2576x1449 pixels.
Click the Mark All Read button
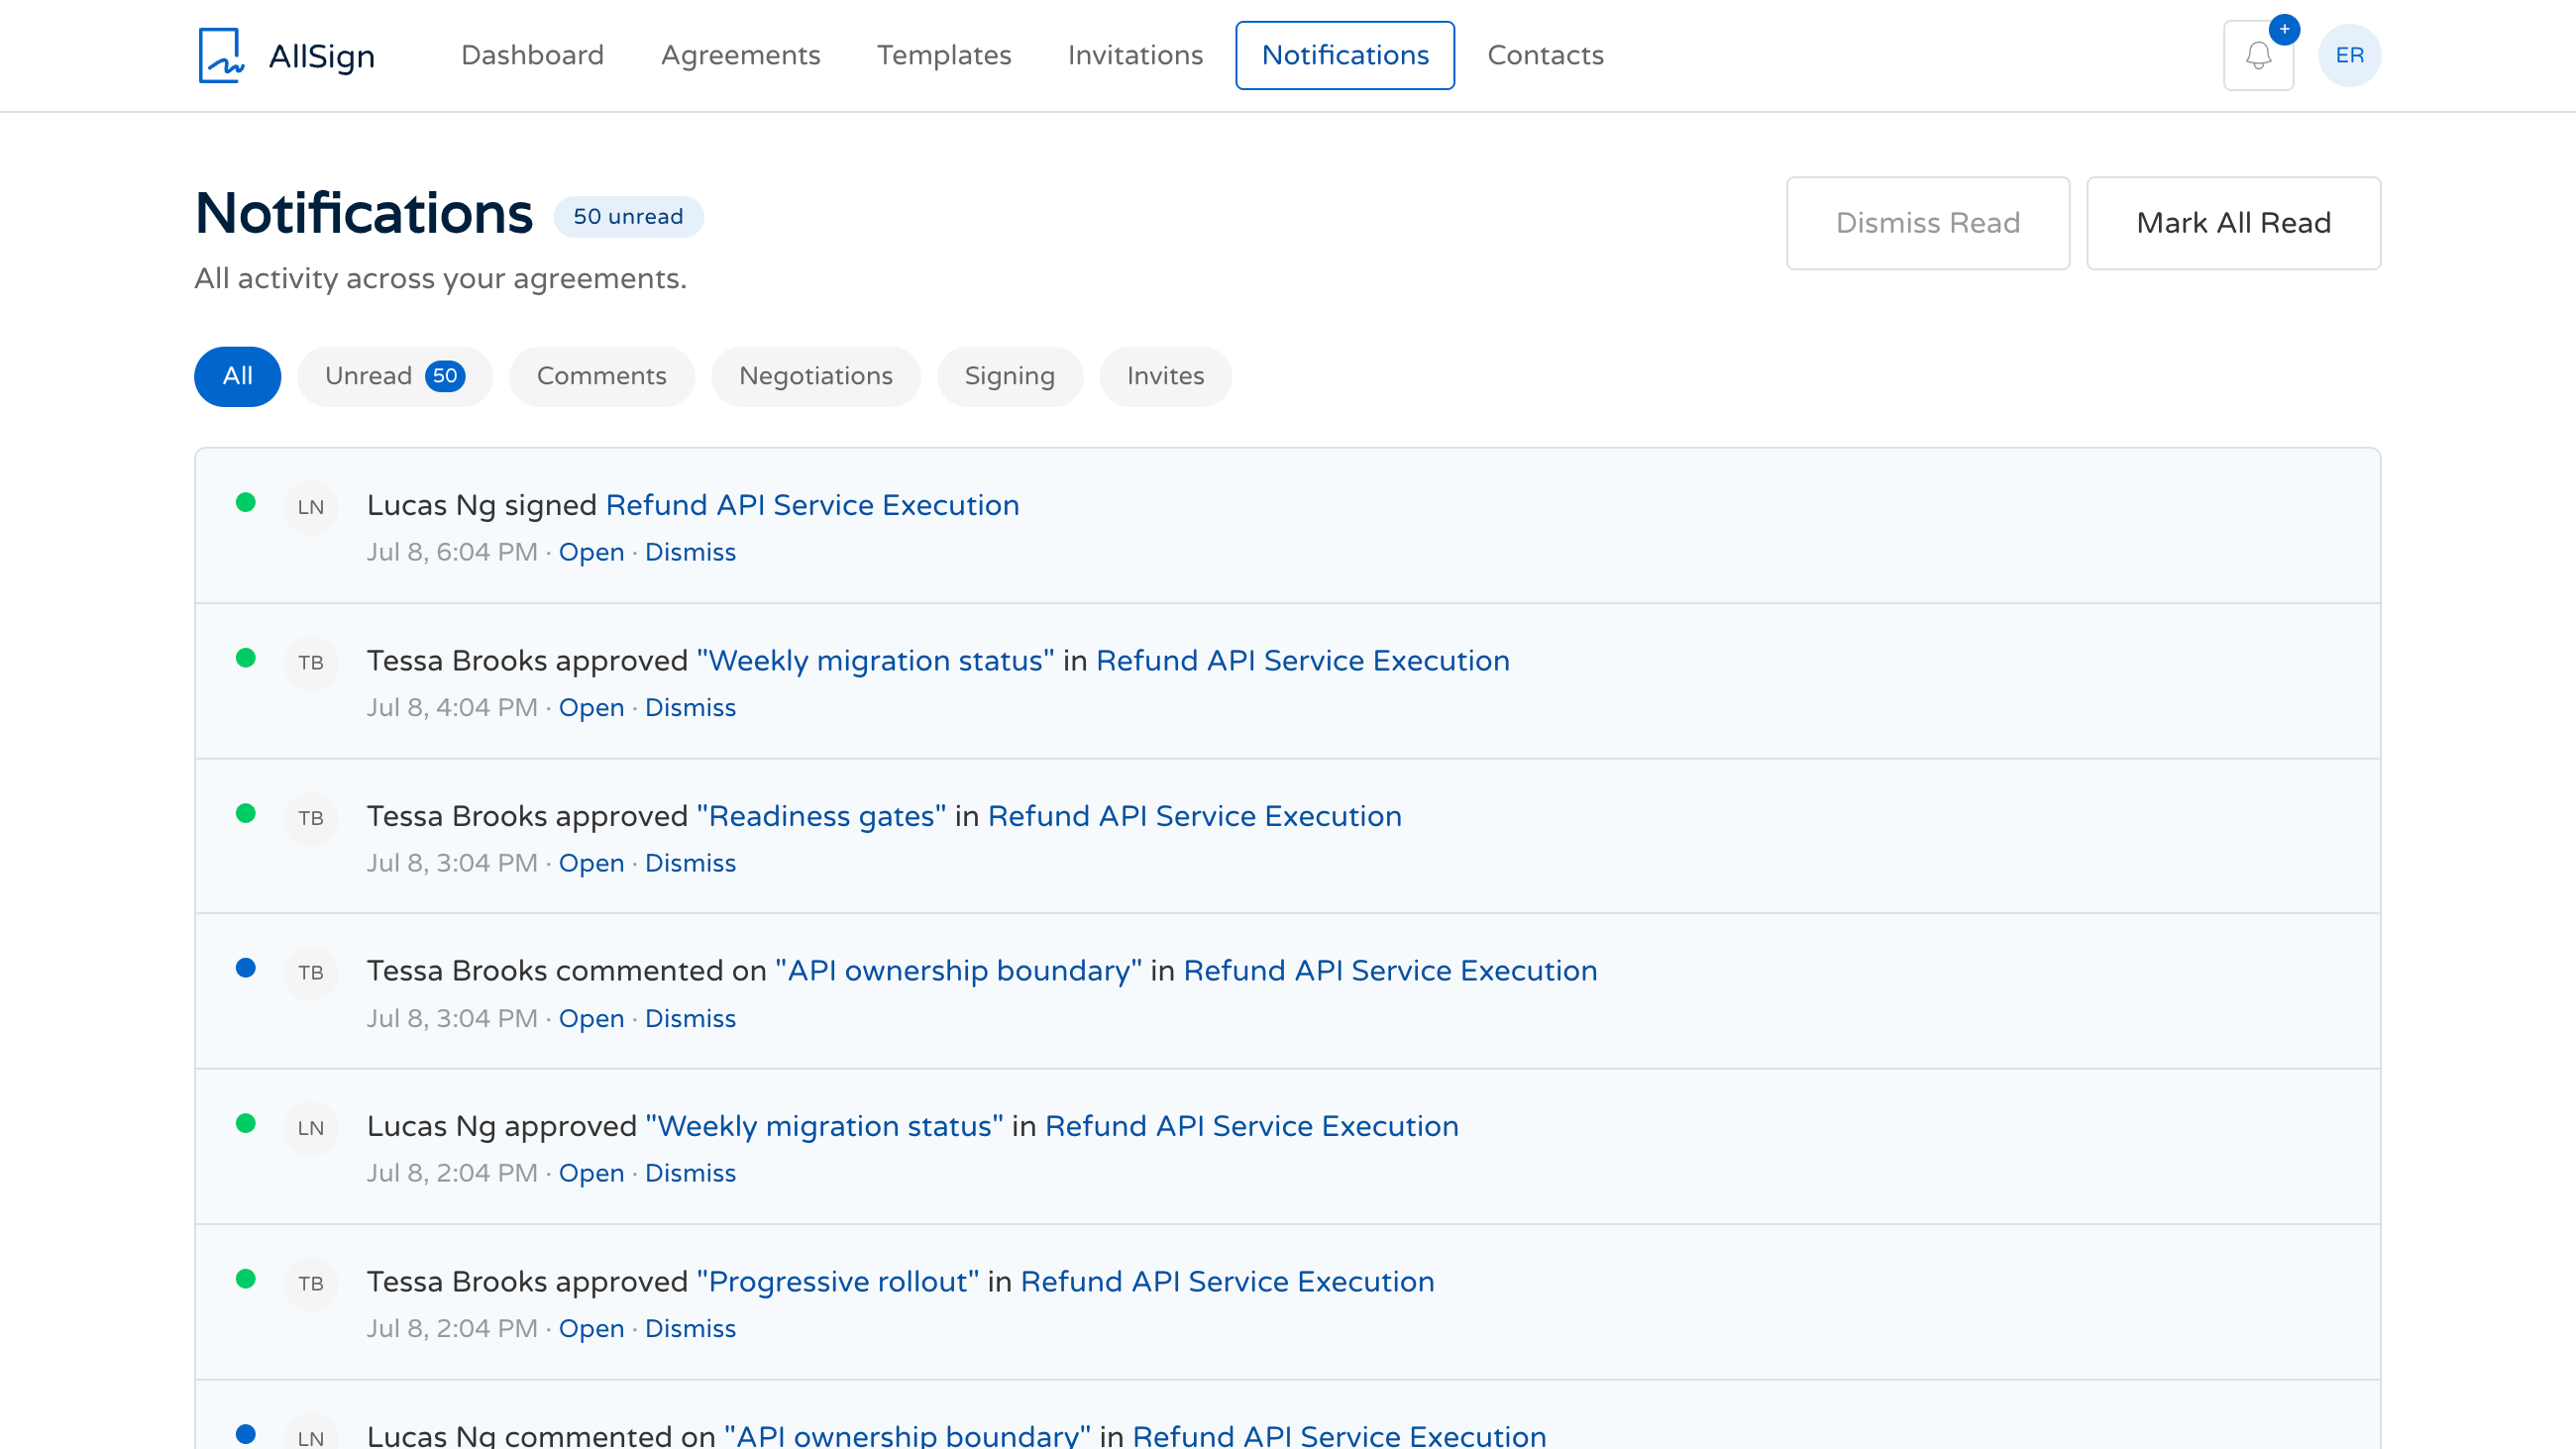[2233, 223]
